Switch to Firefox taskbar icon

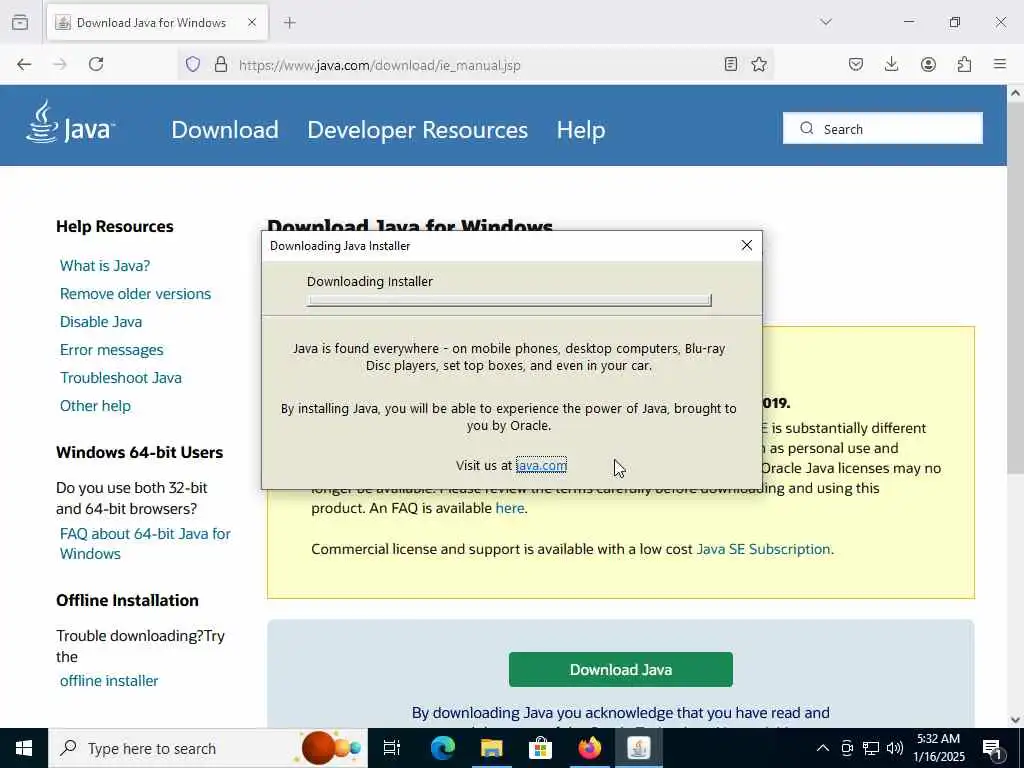(x=589, y=748)
